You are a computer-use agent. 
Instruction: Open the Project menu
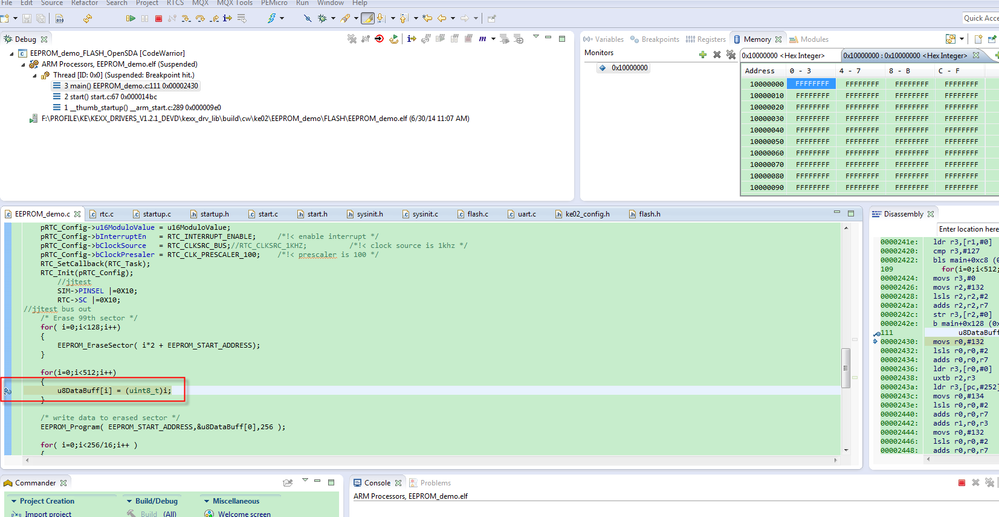coord(147,3)
